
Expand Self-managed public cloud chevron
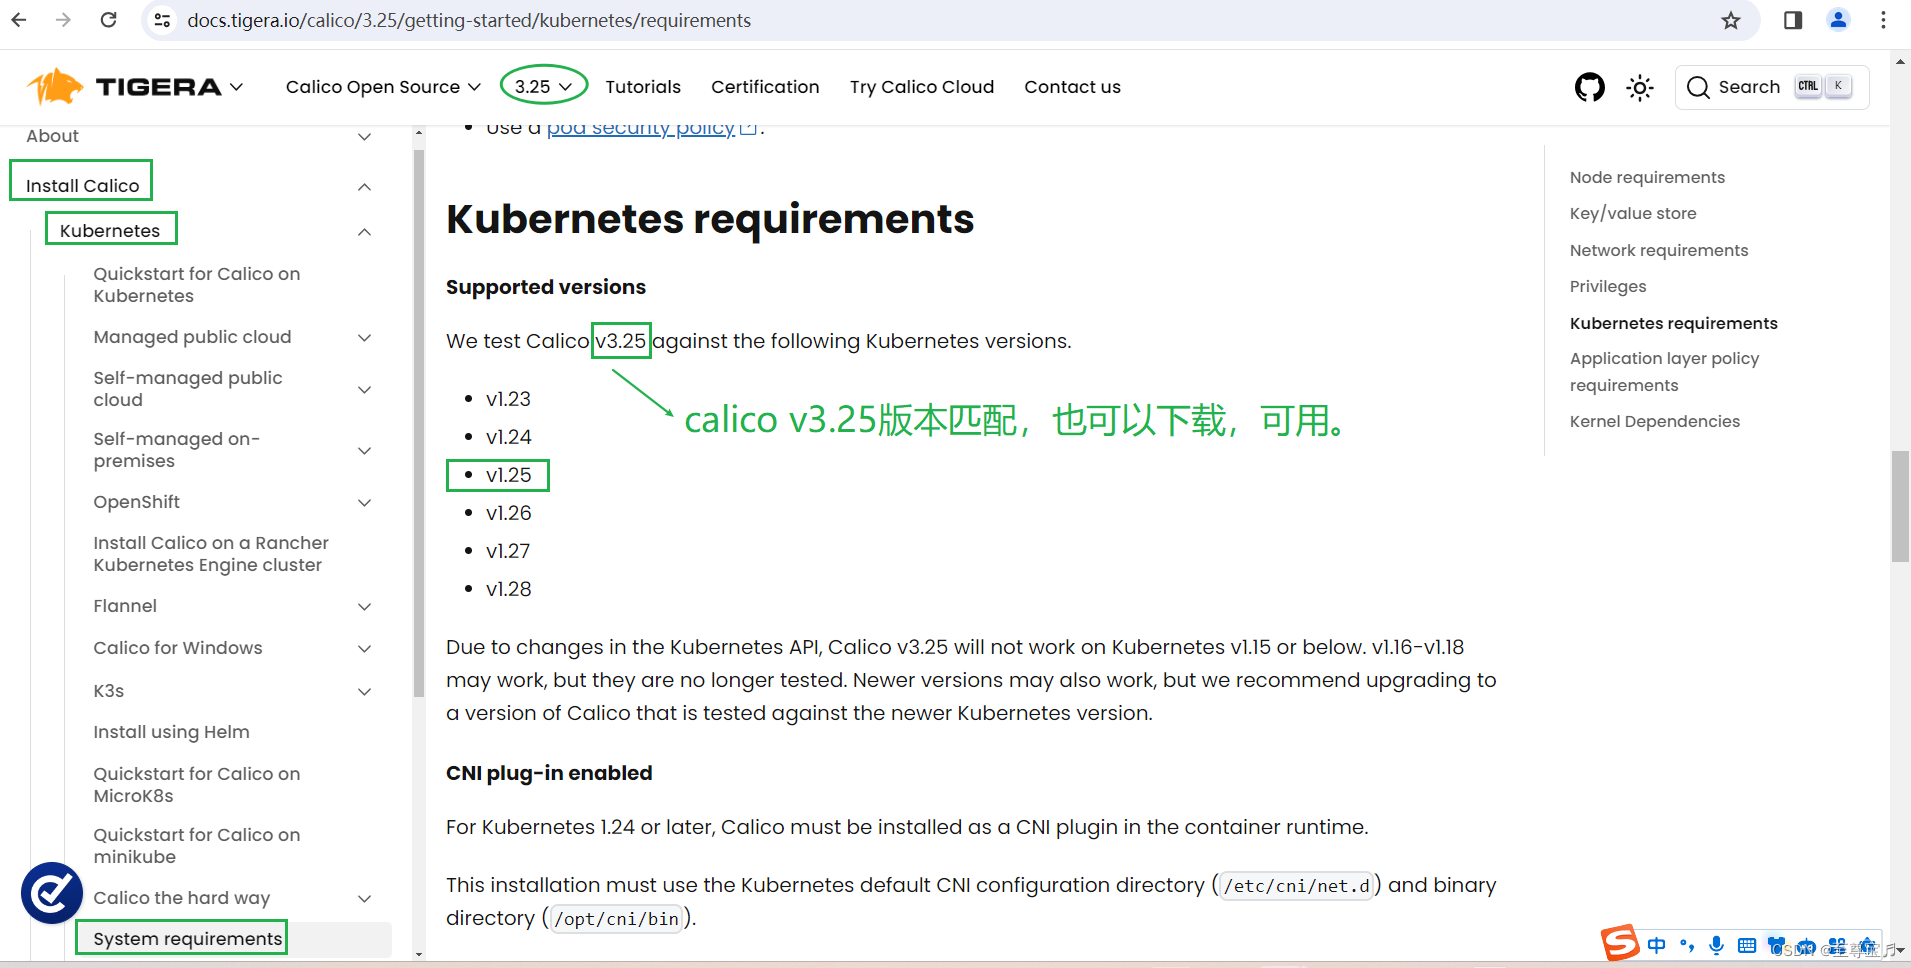(365, 390)
